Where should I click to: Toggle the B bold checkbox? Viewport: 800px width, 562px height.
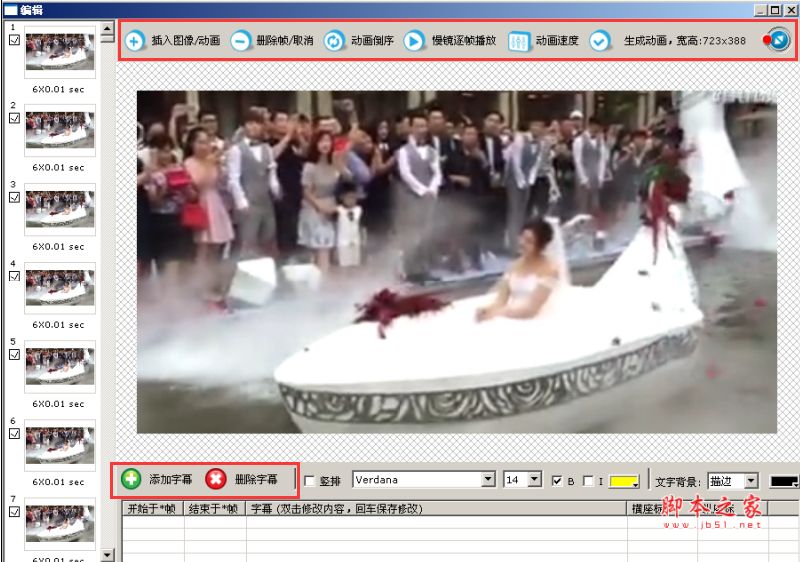click(557, 481)
